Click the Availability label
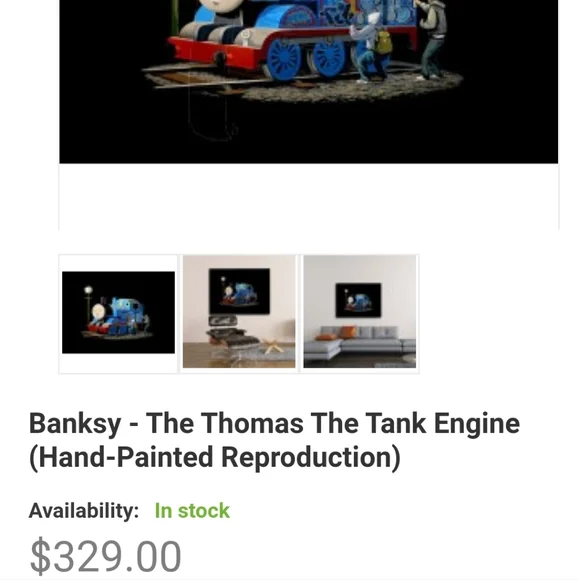579x580 pixels. [84, 511]
